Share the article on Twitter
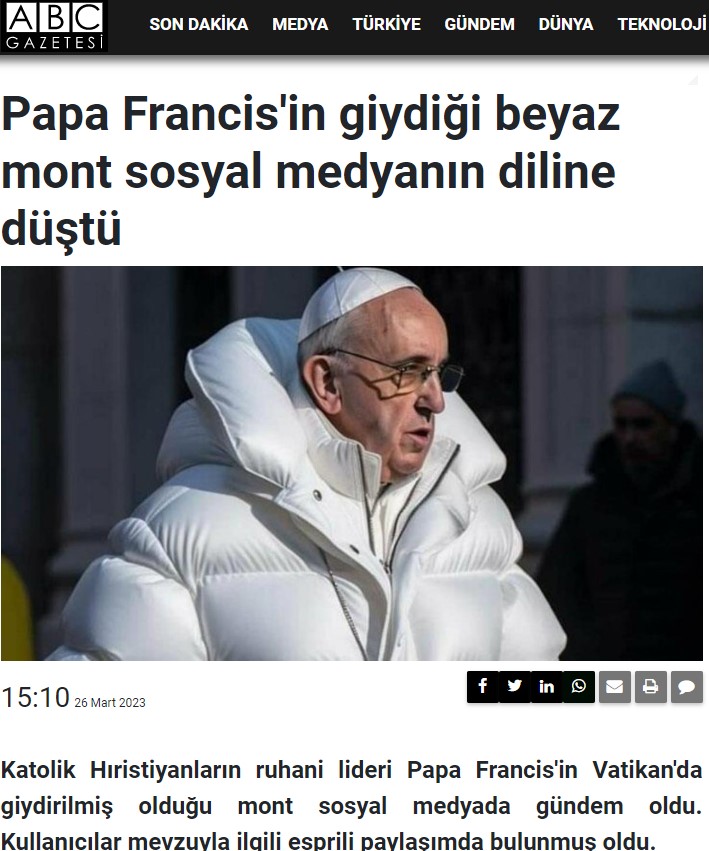The height and width of the screenshot is (851, 709). pyautogui.click(x=515, y=687)
